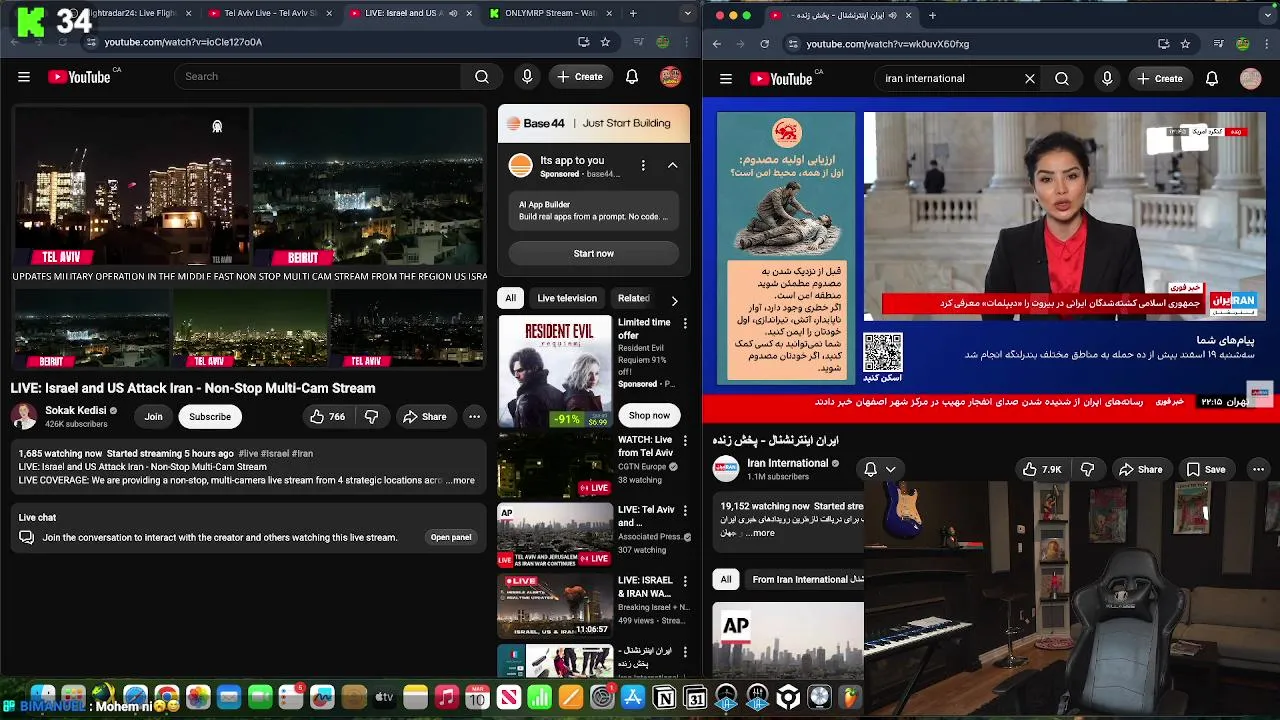Like the Sokak Kedisi stream with 766 likes
This screenshot has height=720, width=1280.
pos(328,417)
